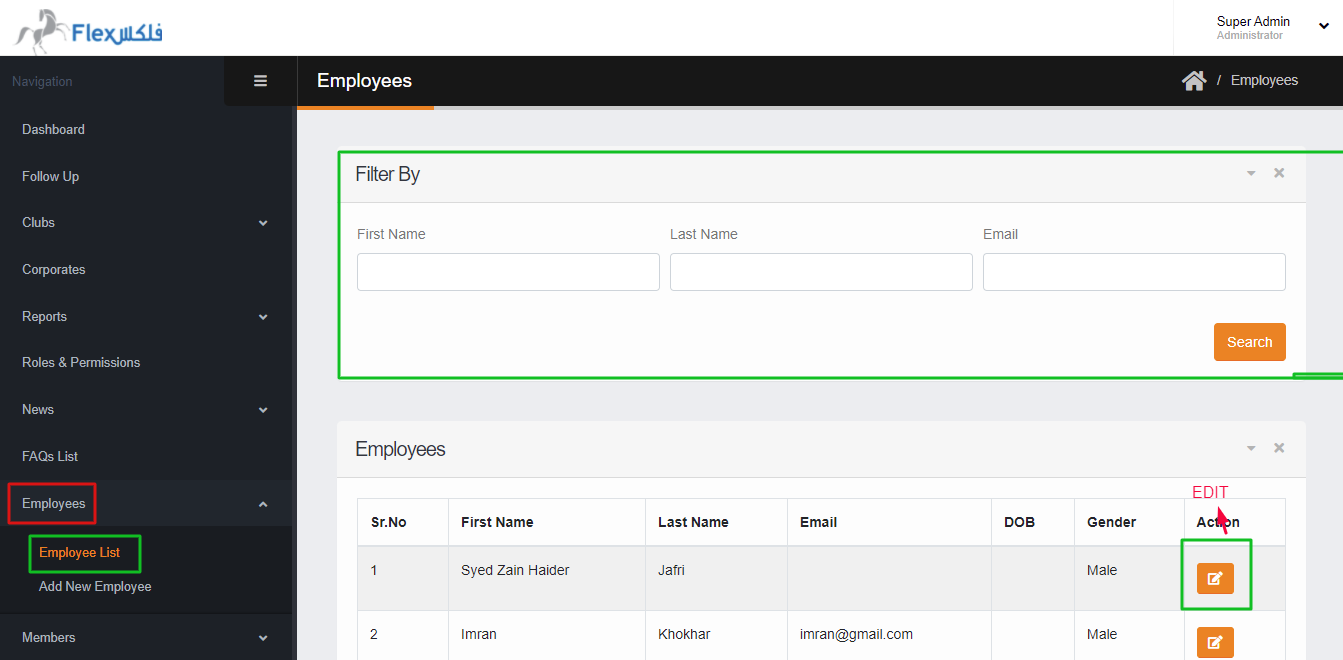This screenshot has width=1343, height=660.
Task: Expand the Members sidebar menu
Action: (145, 637)
